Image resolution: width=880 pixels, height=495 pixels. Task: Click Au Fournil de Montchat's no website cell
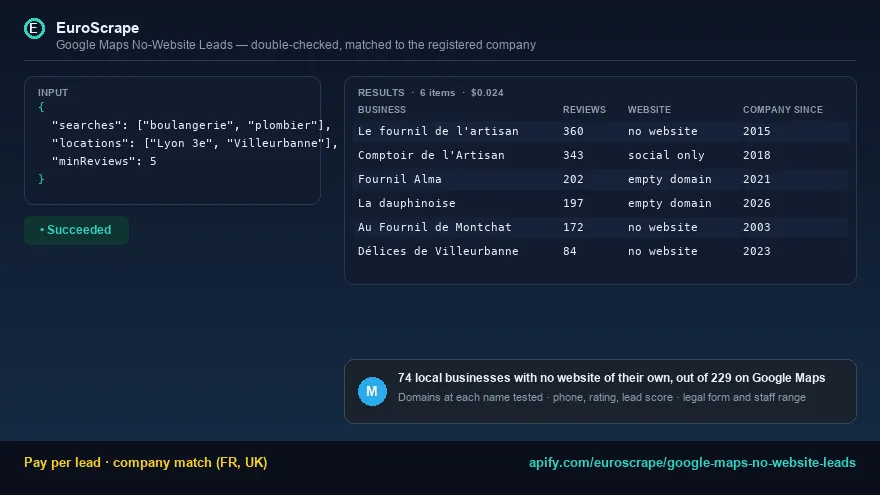click(x=663, y=227)
